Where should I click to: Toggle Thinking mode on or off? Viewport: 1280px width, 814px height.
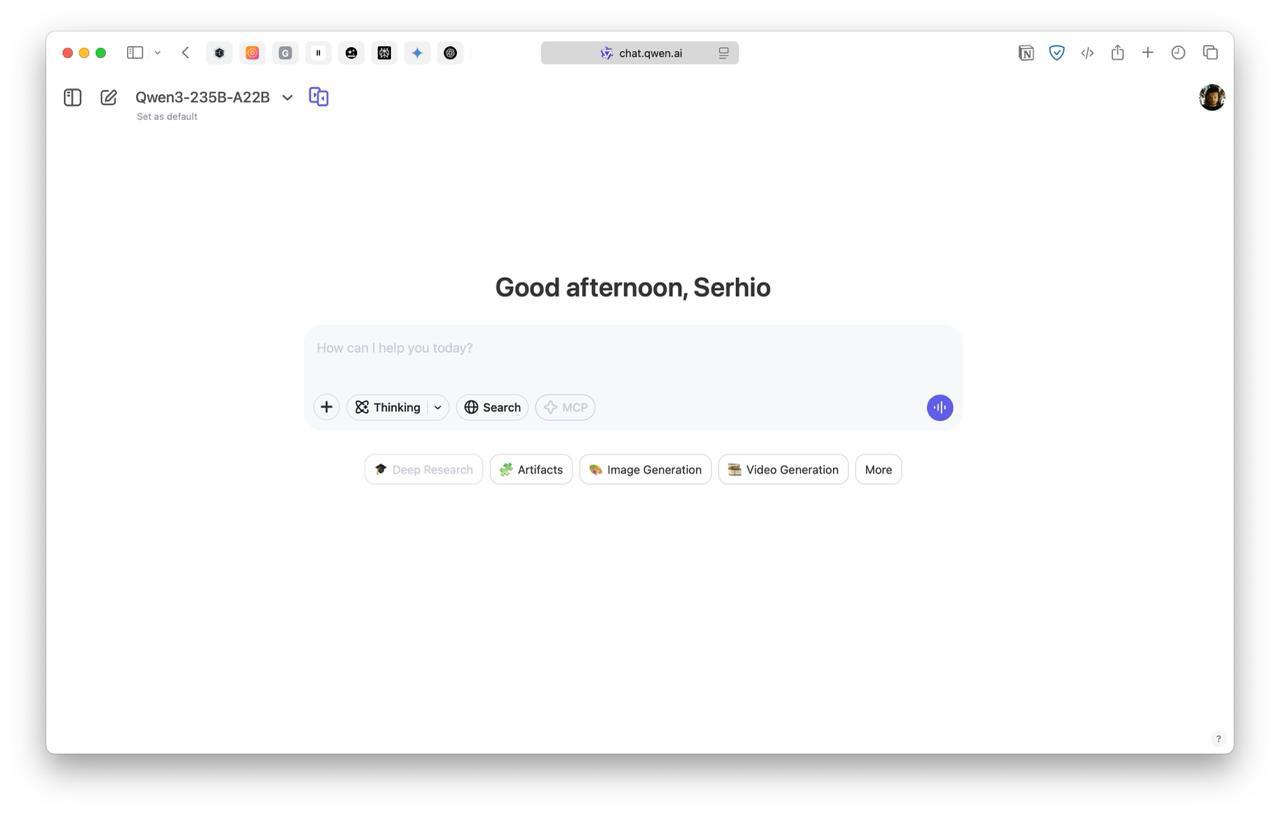click(x=388, y=407)
